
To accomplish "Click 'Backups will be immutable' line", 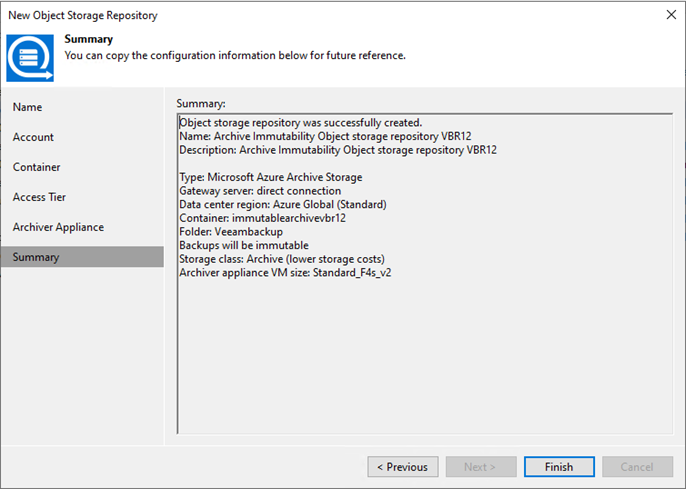I will coord(244,245).
